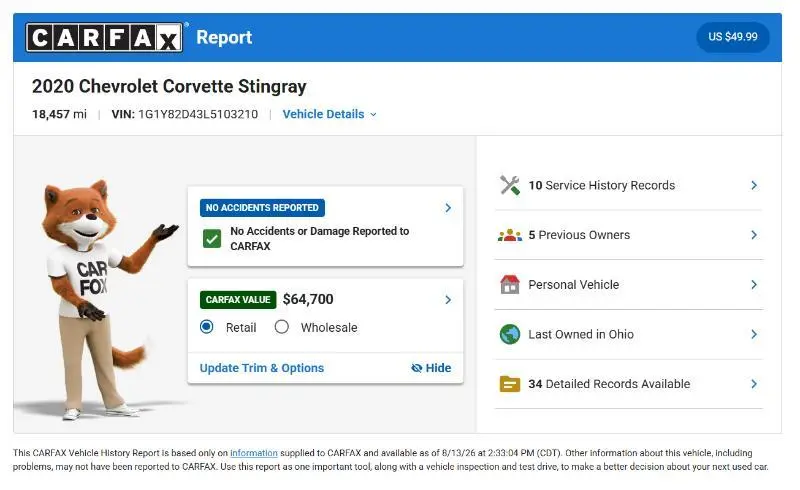
Task: Click '10 Service History Records' text
Action: 602,185
